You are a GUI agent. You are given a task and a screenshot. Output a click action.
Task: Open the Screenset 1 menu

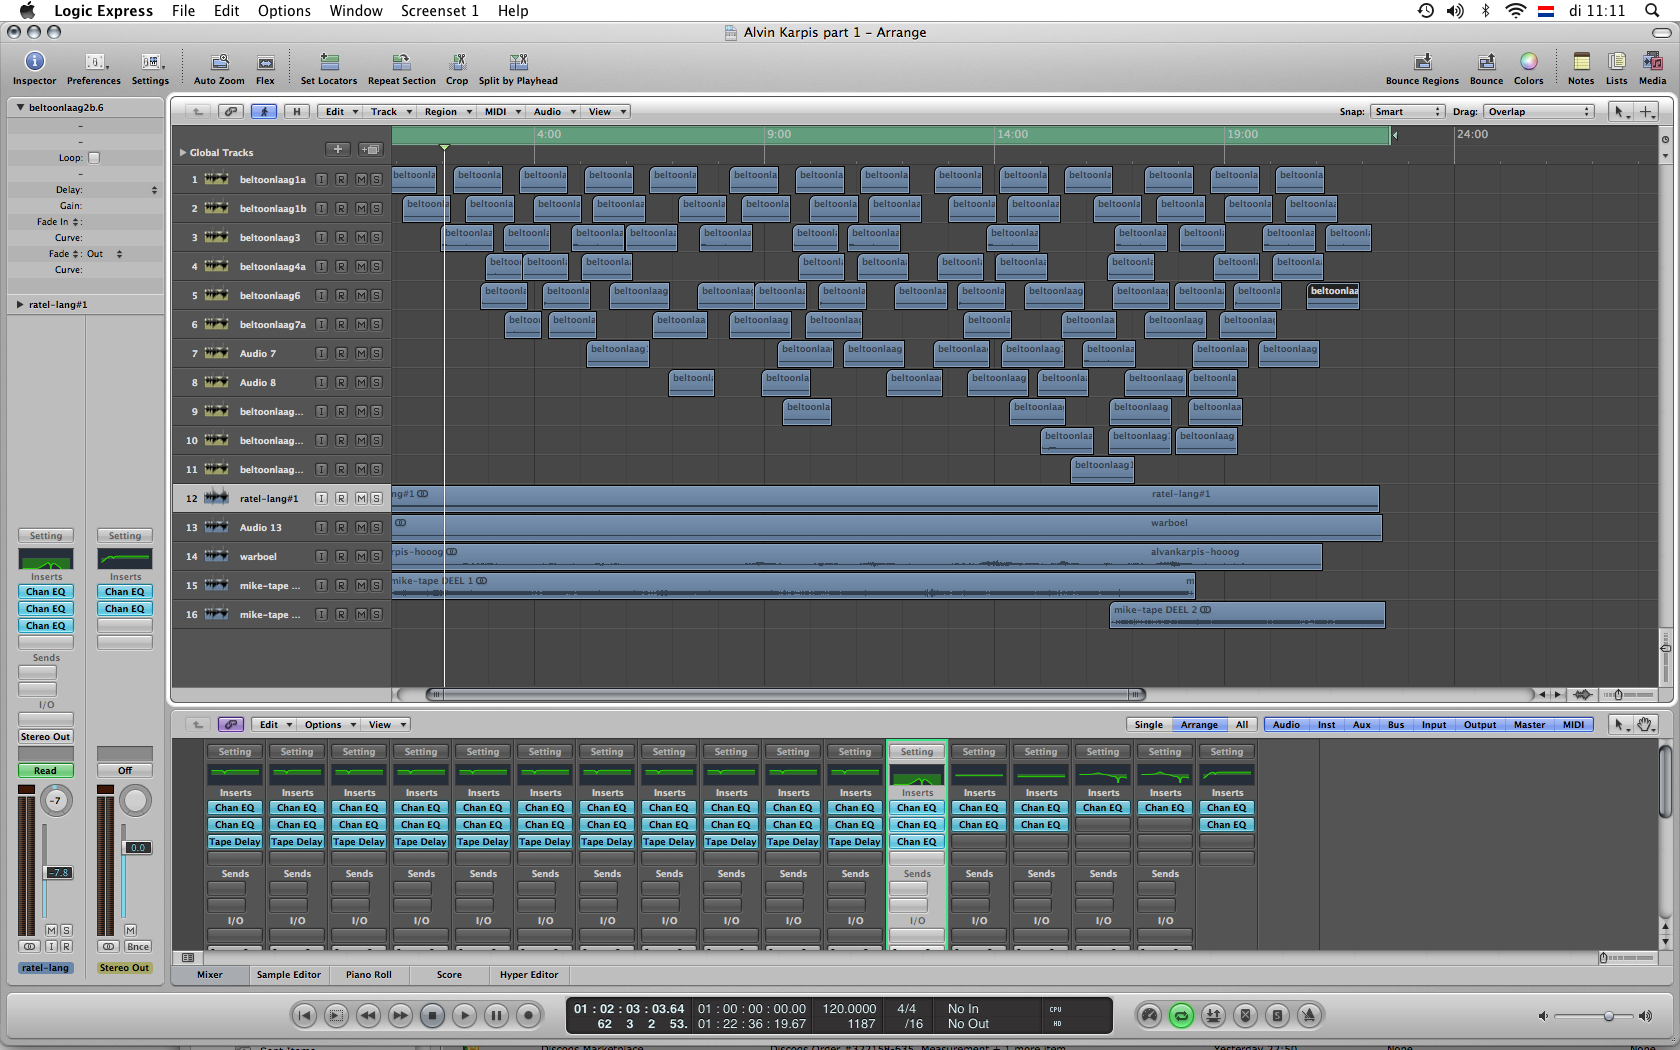439,11
